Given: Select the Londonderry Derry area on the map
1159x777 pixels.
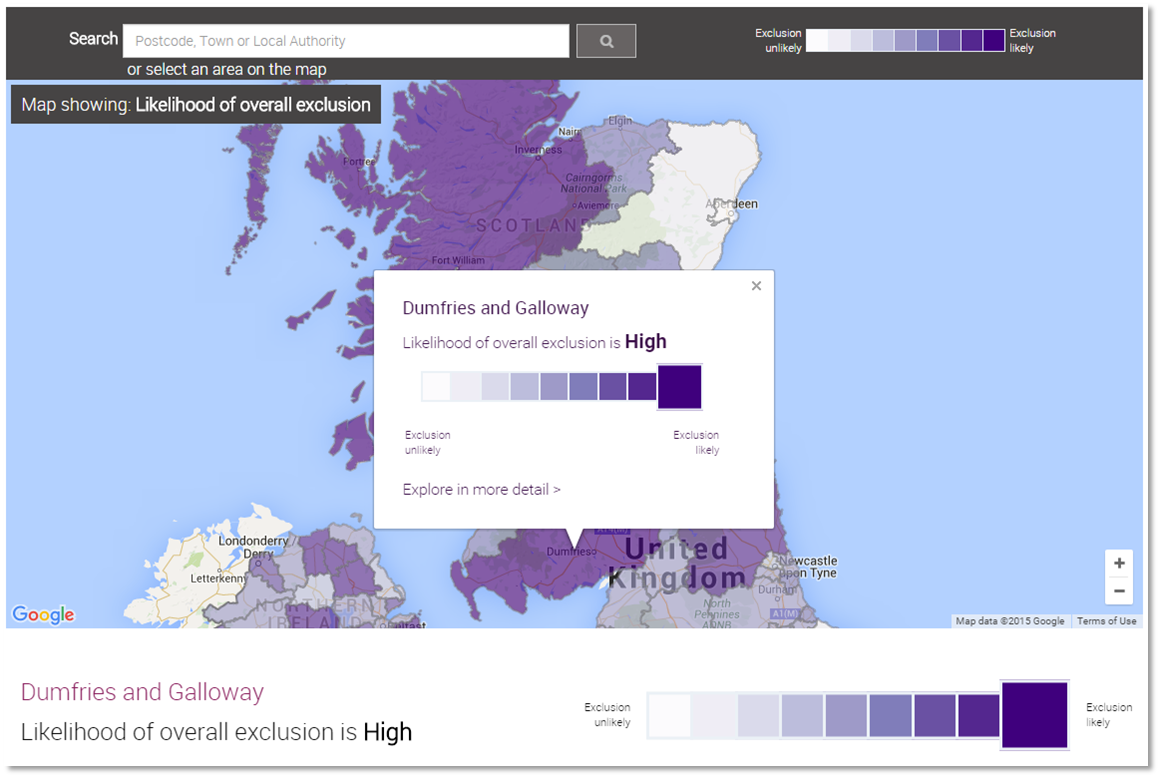Looking at the screenshot, I should 253,547.
